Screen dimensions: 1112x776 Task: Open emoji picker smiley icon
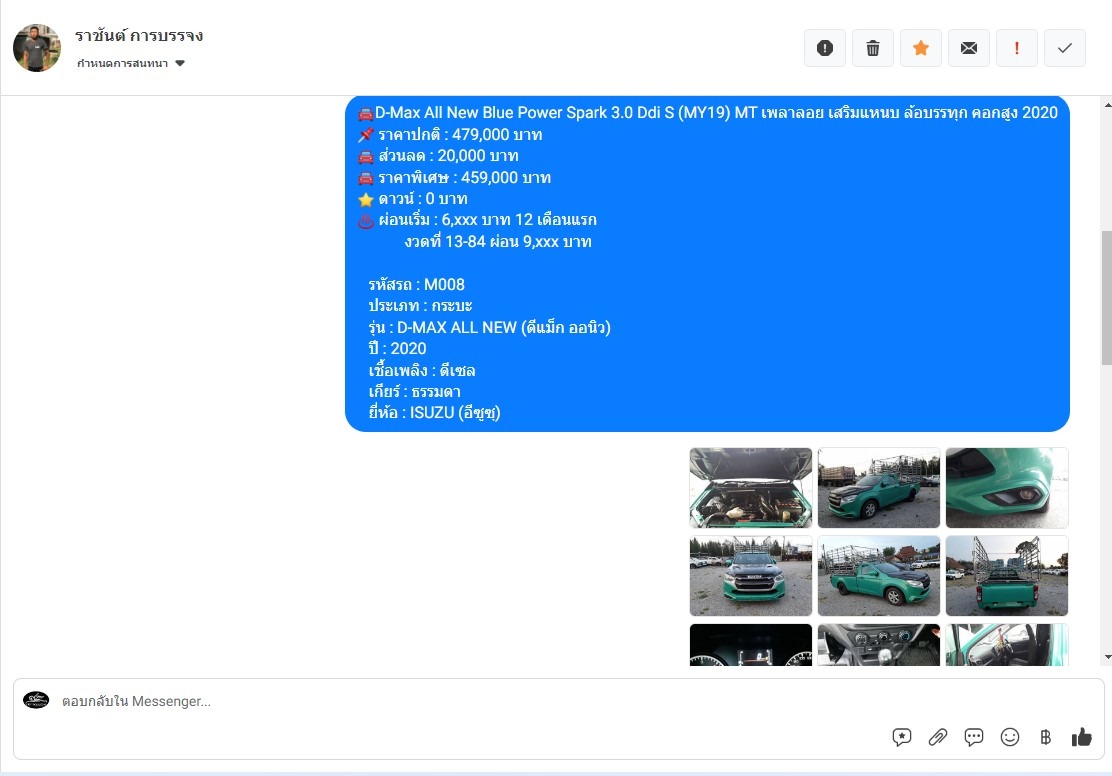click(1010, 738)
